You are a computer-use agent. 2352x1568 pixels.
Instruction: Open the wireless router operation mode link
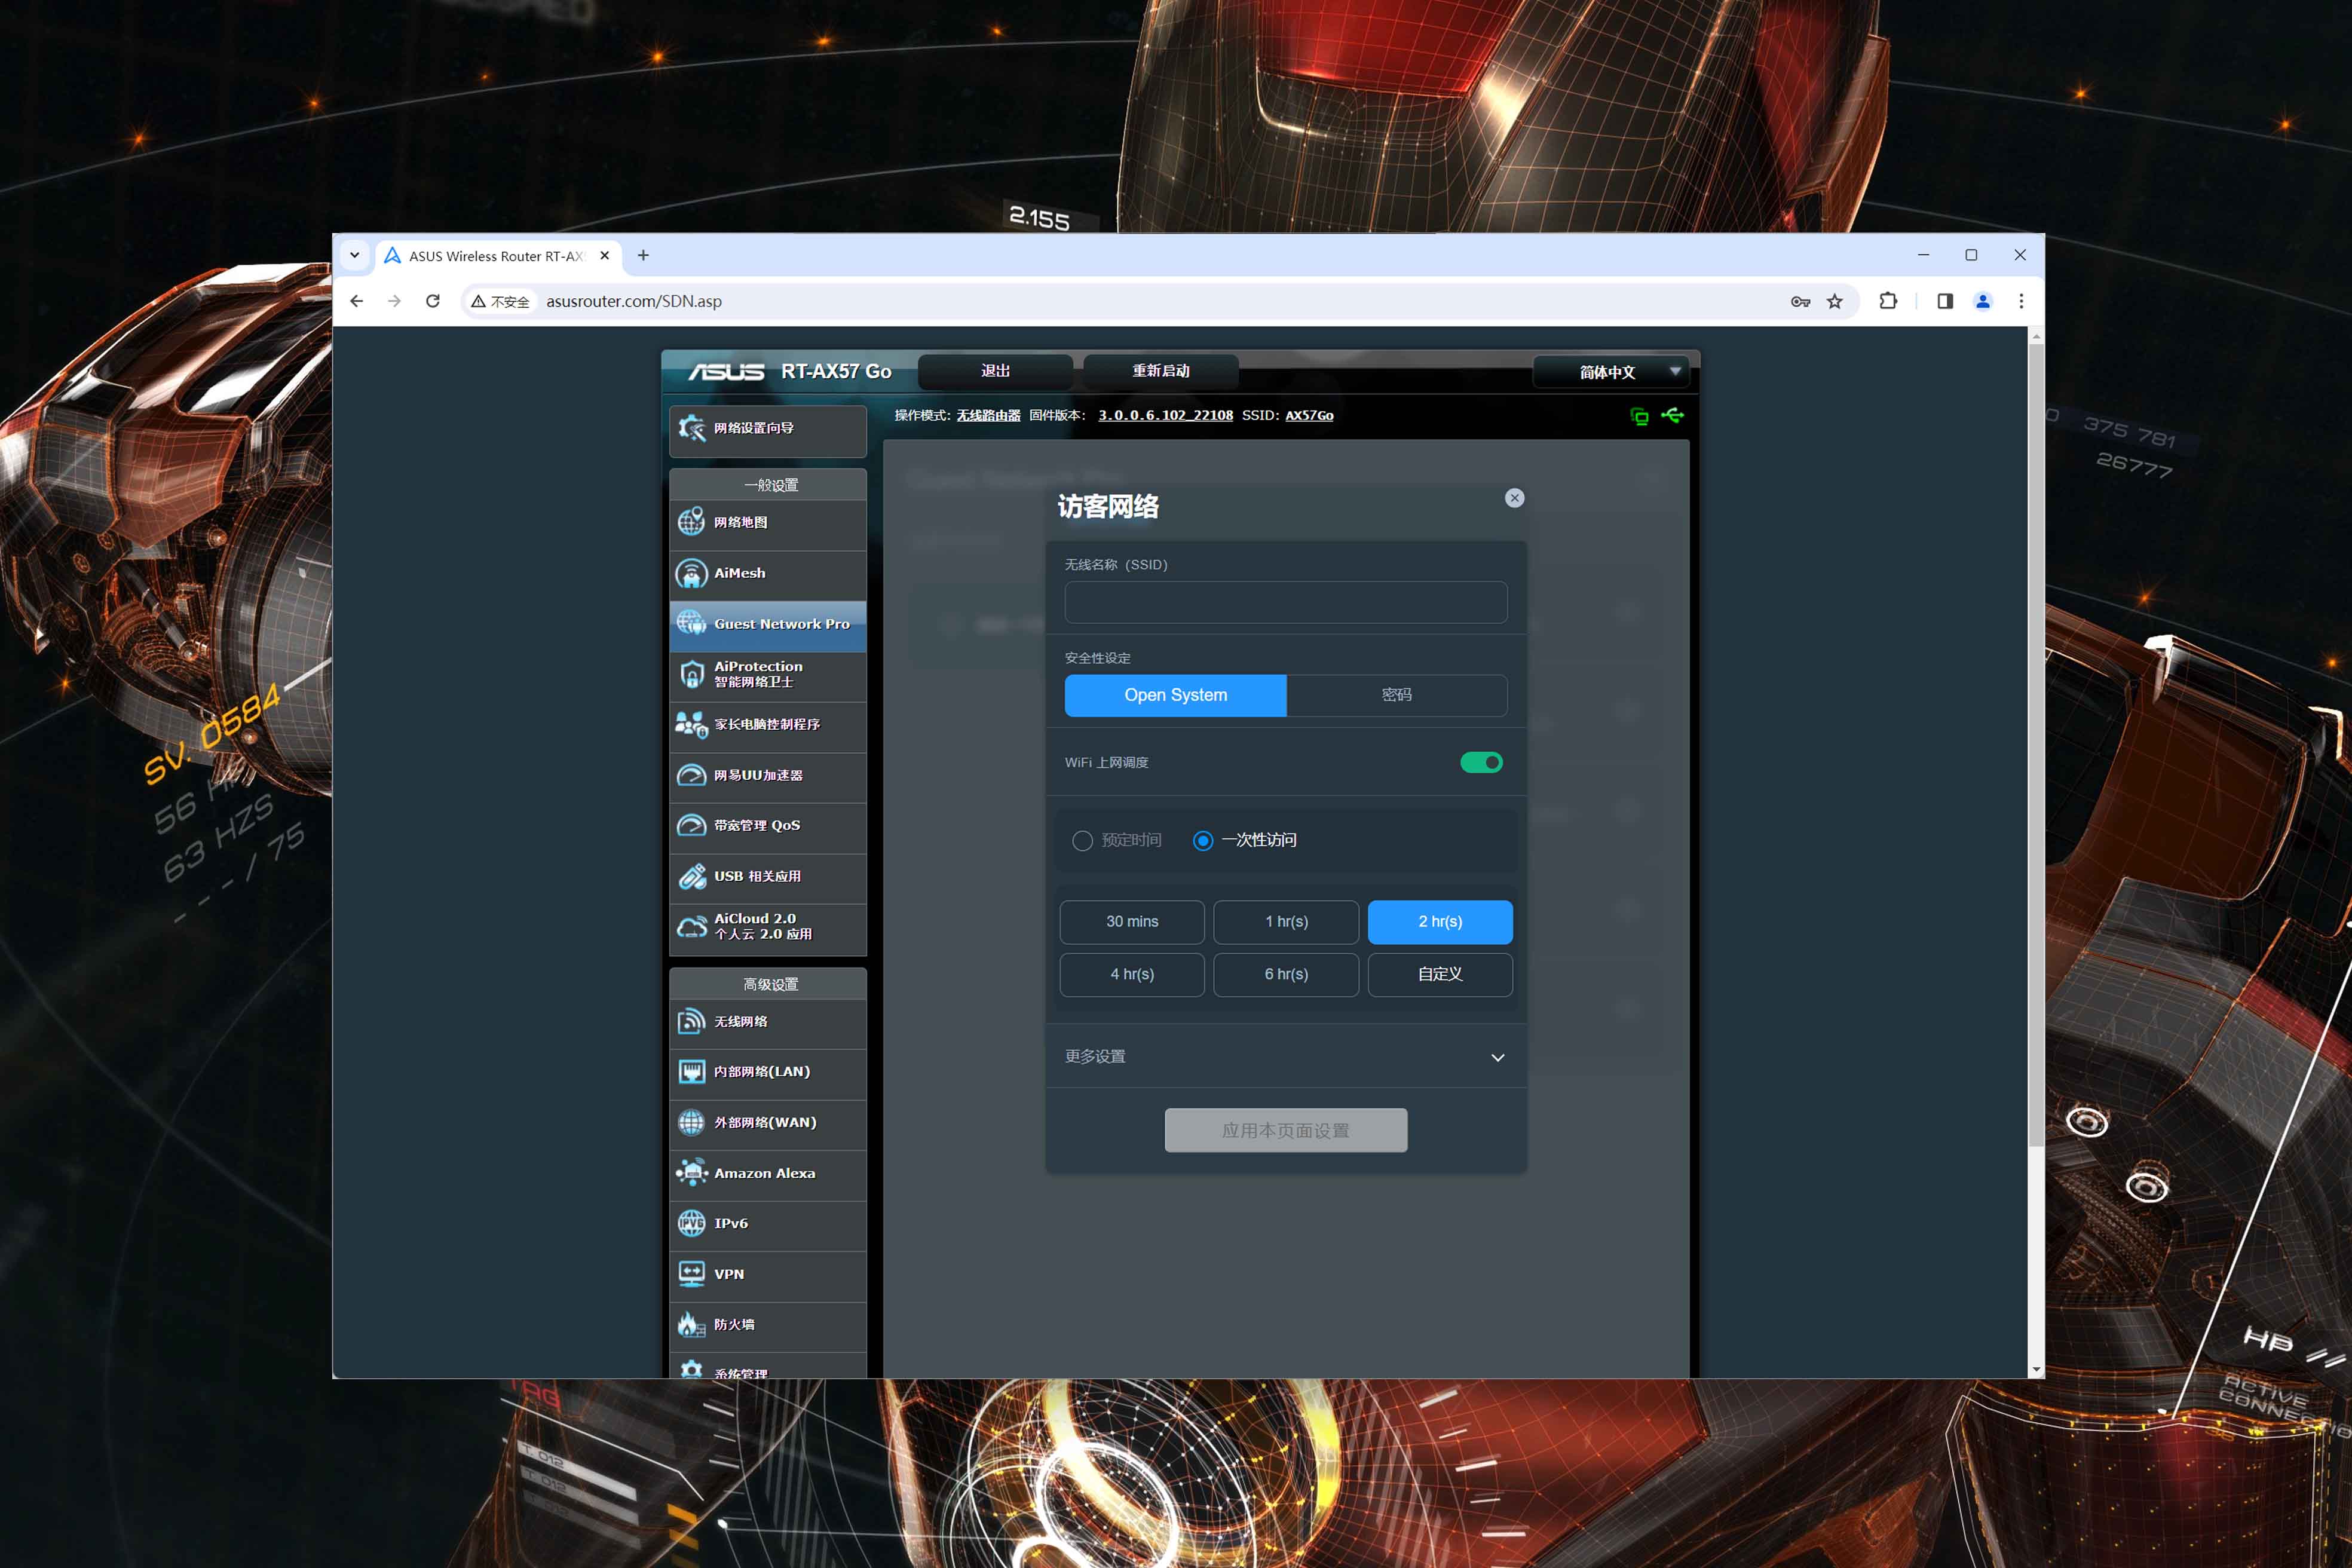coord(988,416)
